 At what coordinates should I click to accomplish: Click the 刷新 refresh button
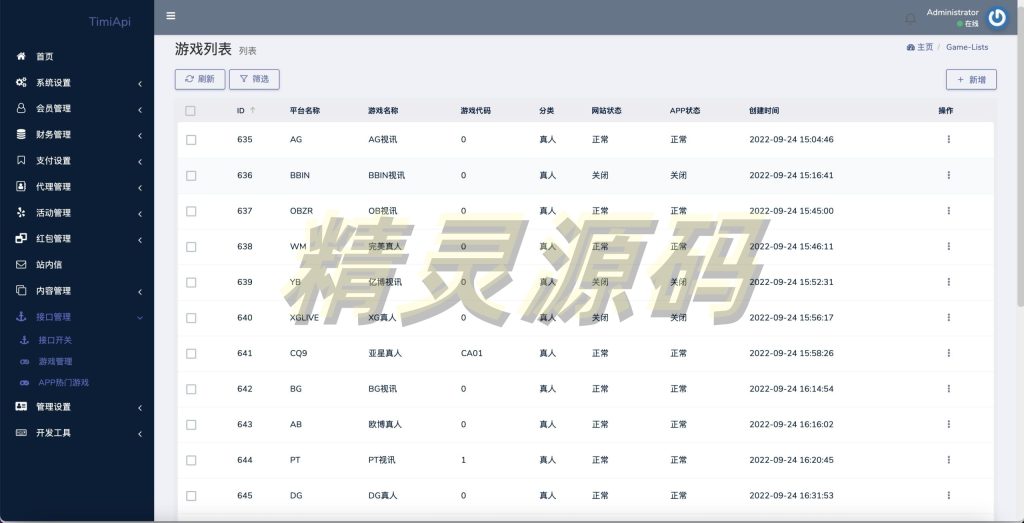[x=200, y=79]
